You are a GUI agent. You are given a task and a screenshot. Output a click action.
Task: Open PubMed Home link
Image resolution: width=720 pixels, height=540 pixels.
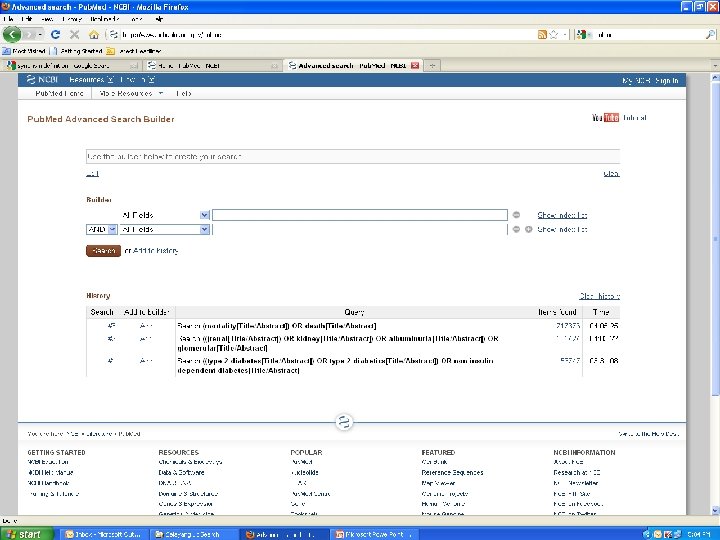click(59, 93)
